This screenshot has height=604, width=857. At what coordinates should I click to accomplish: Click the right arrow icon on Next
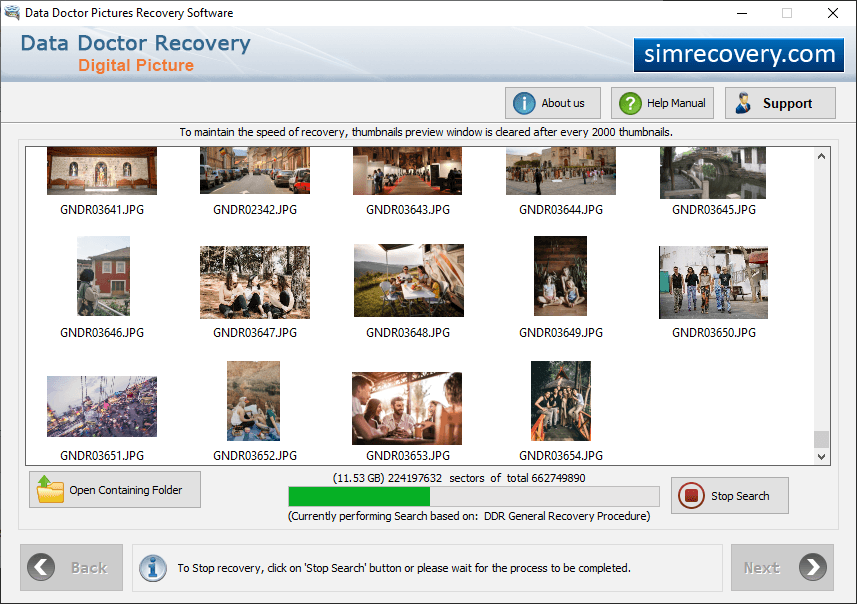click(x=813, y=567)
